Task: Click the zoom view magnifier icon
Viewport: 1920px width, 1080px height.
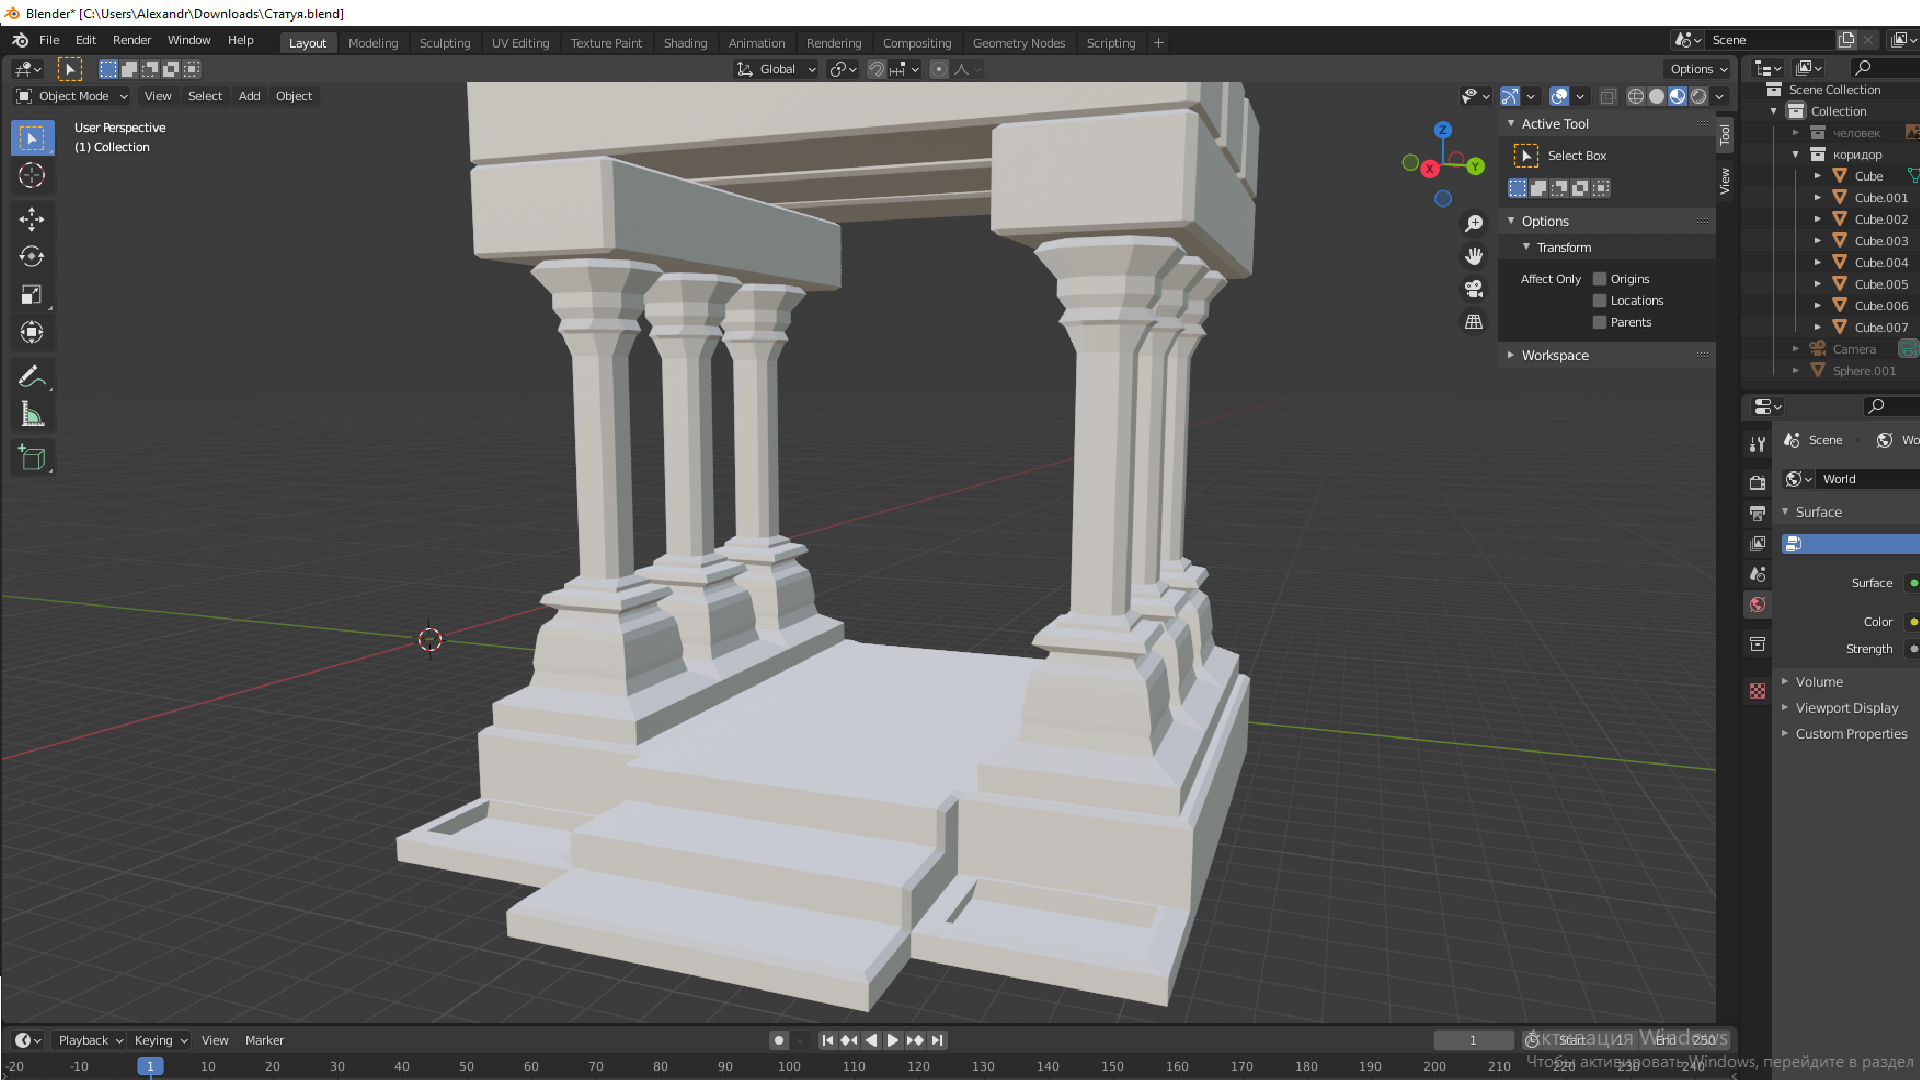Action: [x=1474, y=223]
